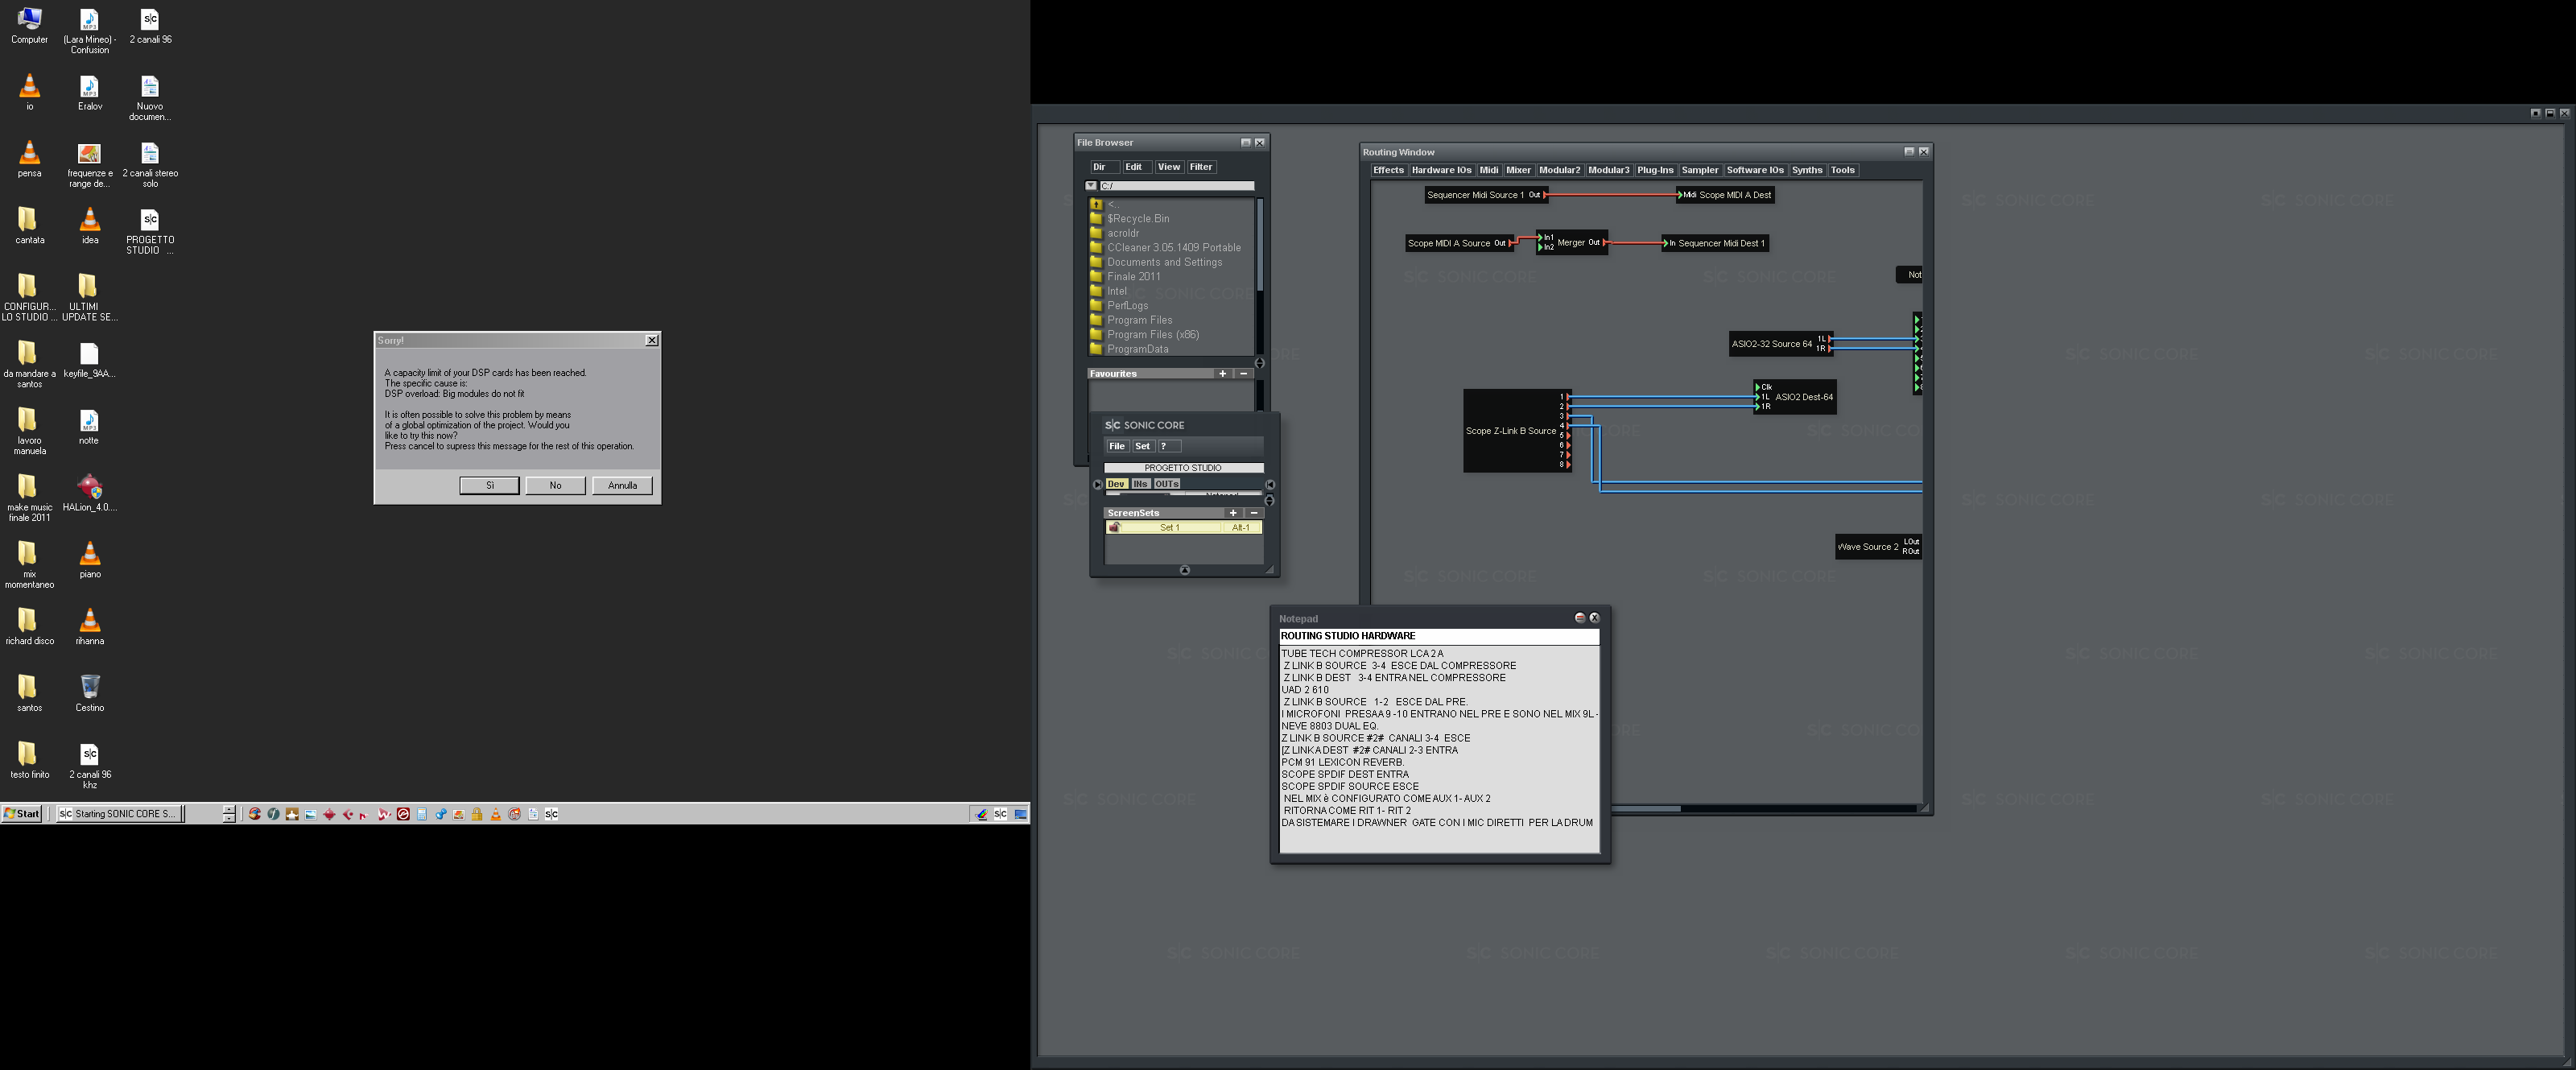This screenshot has width=2576, height=1070.
Task: Toggle the OUTs view button
Action: pyautogui.click(x=1167, y=484)
